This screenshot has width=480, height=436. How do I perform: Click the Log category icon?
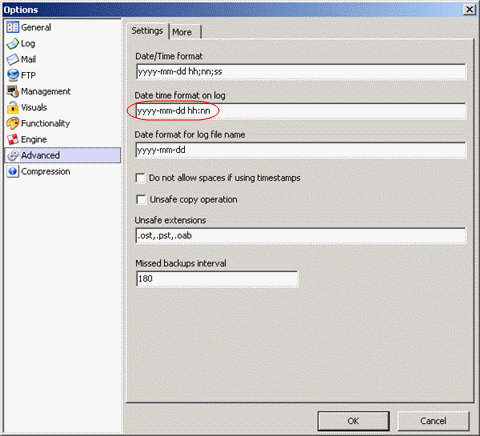(x=13, y=43)
